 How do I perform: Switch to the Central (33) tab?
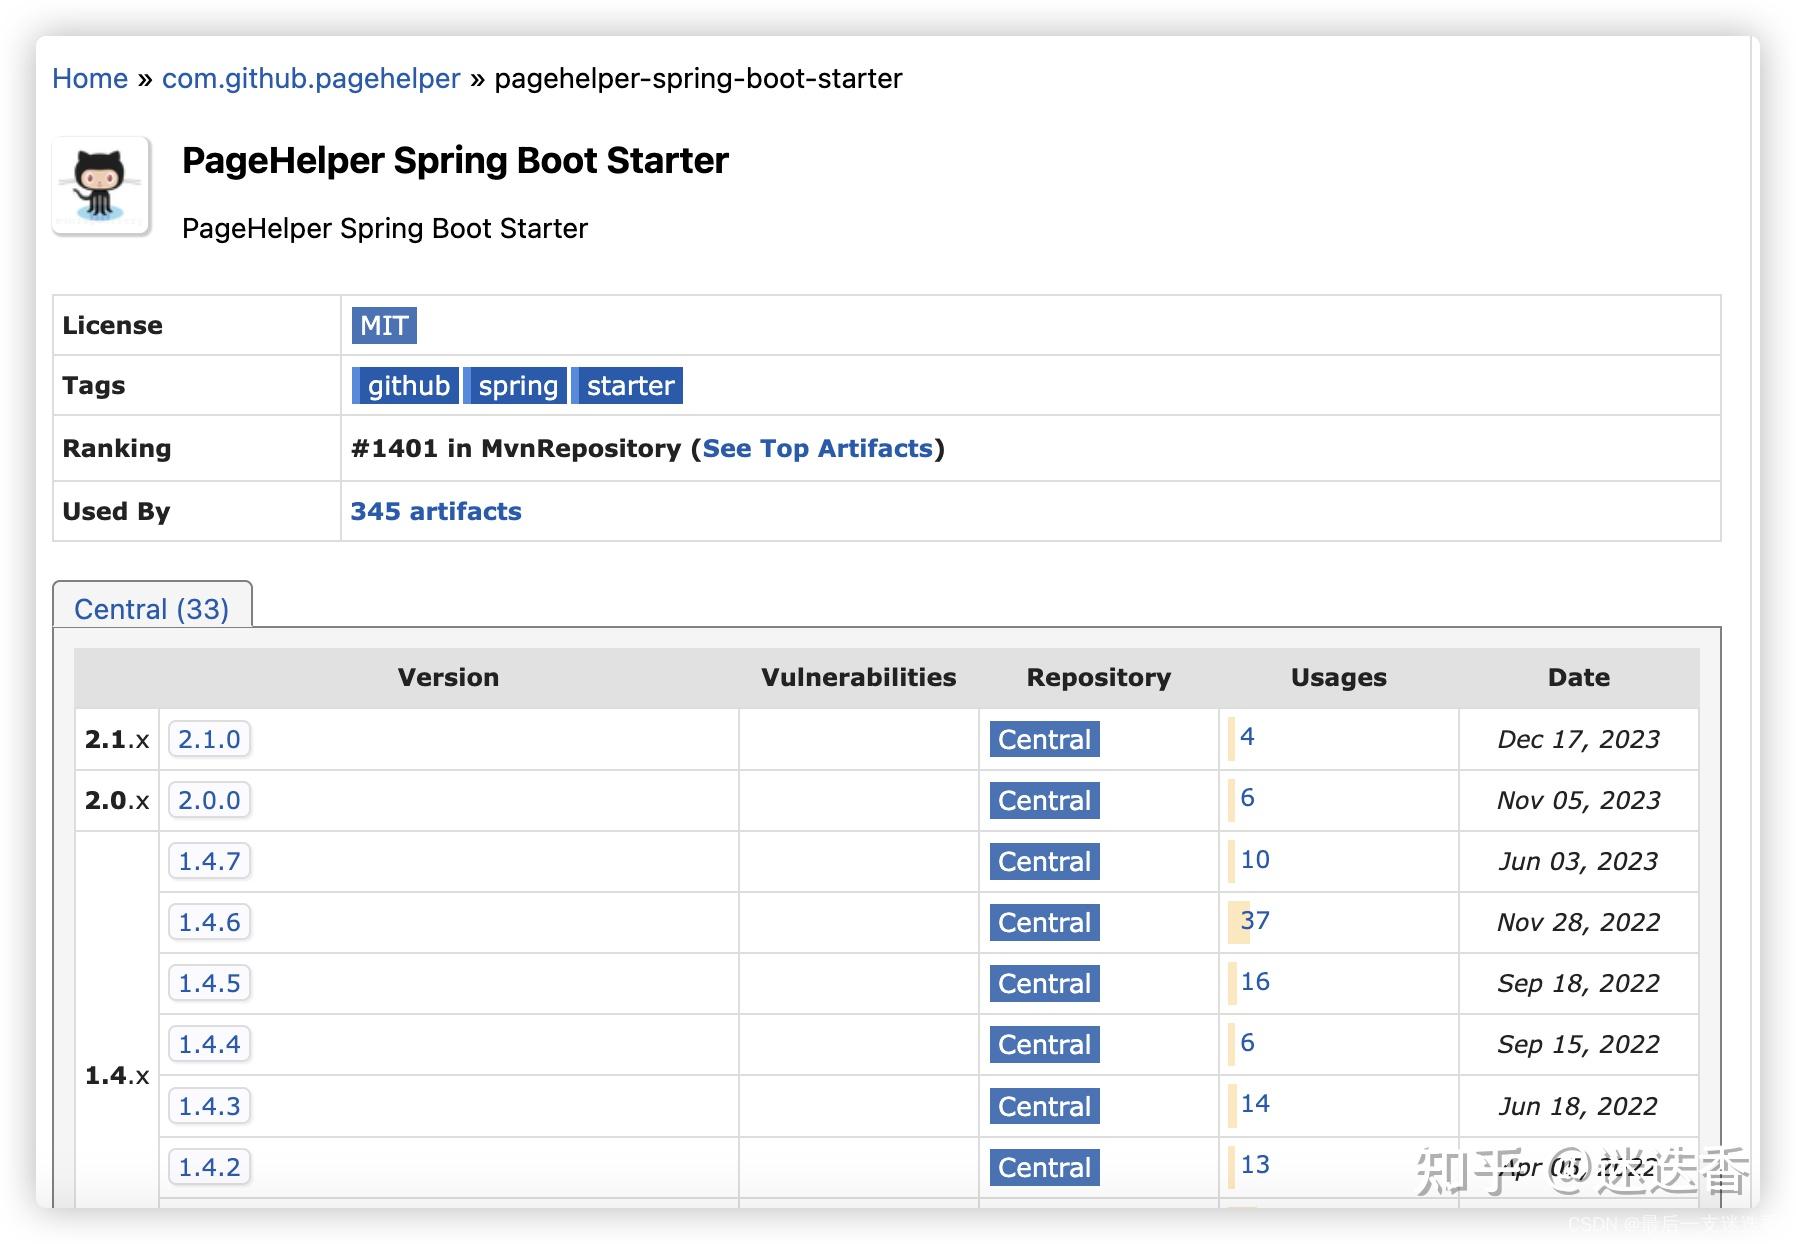click(152, 608)
